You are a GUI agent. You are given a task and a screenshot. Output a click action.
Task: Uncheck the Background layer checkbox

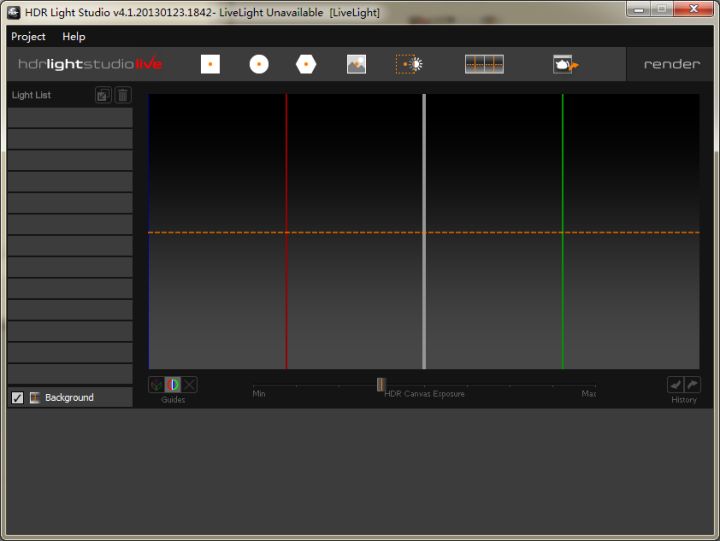[17, 398]
